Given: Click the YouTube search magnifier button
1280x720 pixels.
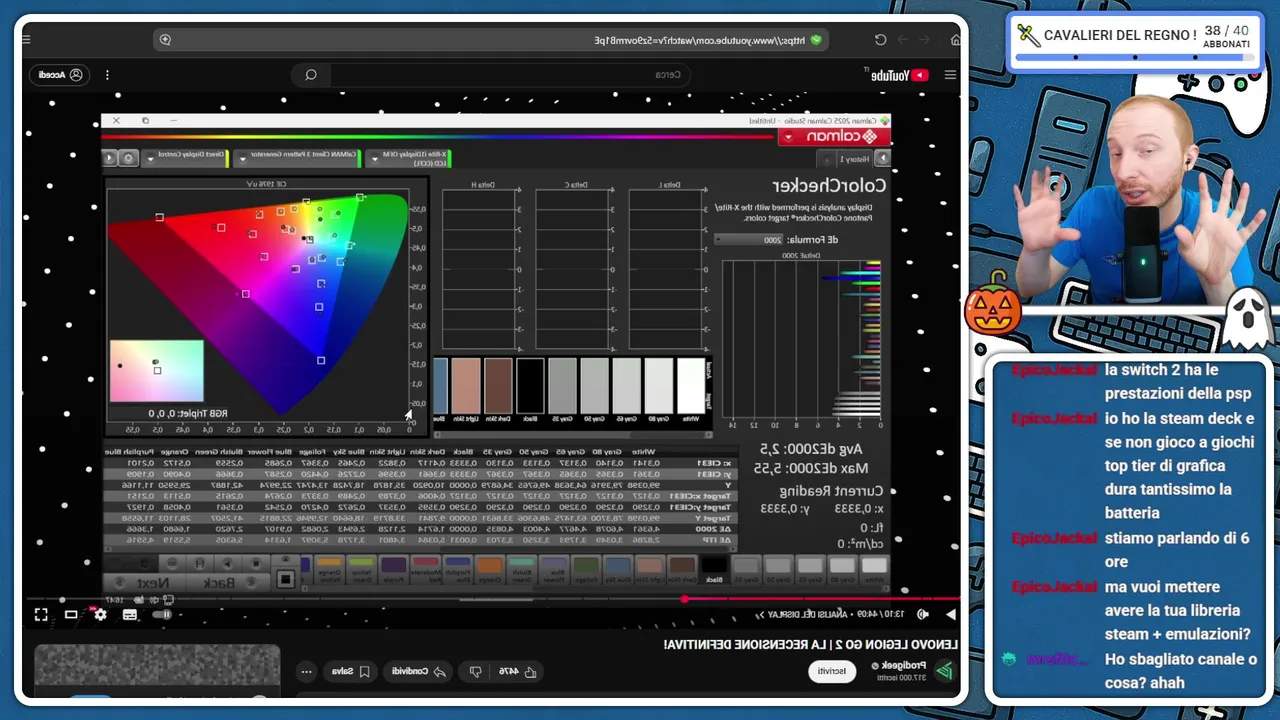Looking at the screenshot, I should (x=311, y=75).
